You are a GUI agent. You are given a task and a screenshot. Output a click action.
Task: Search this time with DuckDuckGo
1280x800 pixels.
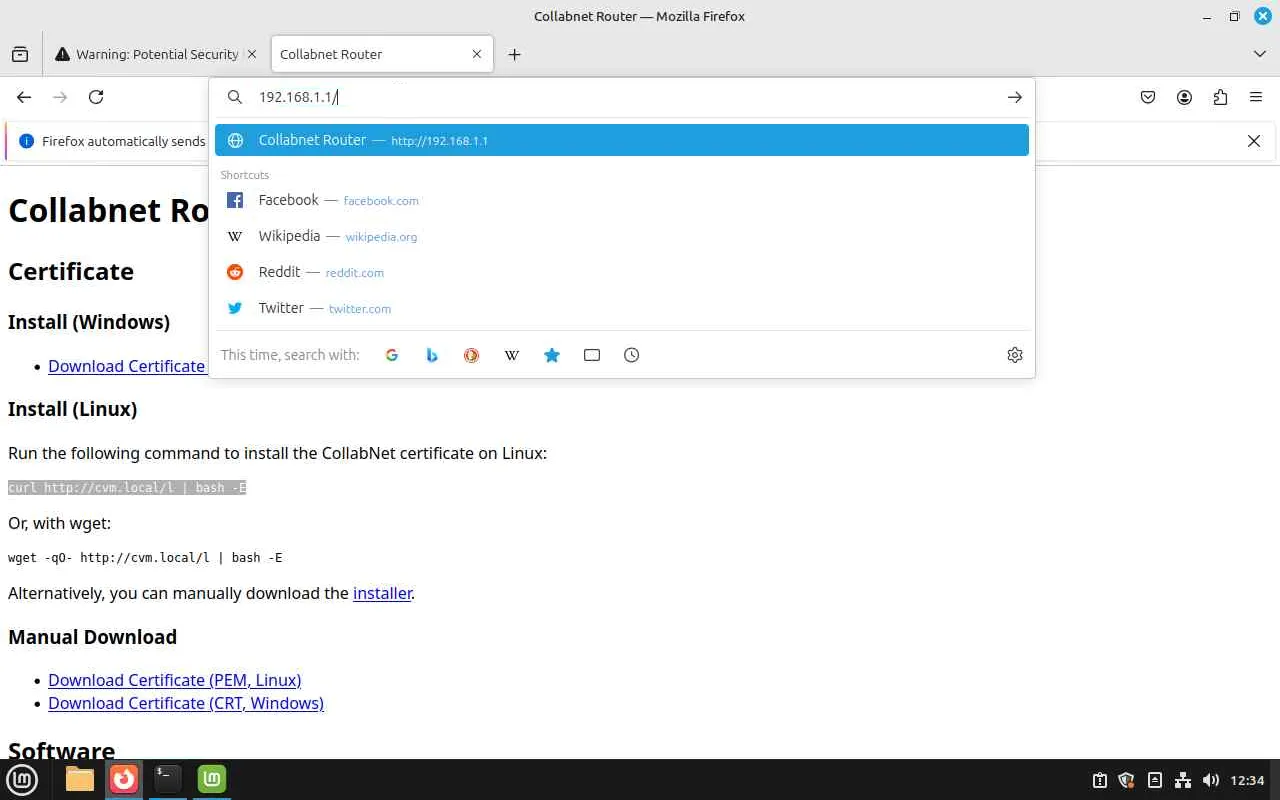tap(472, 355)
